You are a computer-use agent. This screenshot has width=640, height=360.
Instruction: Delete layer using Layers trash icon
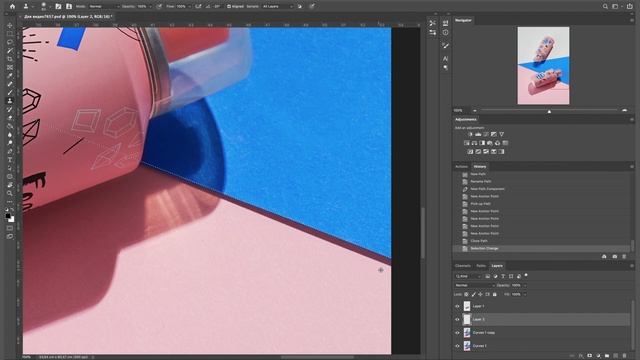624,356
